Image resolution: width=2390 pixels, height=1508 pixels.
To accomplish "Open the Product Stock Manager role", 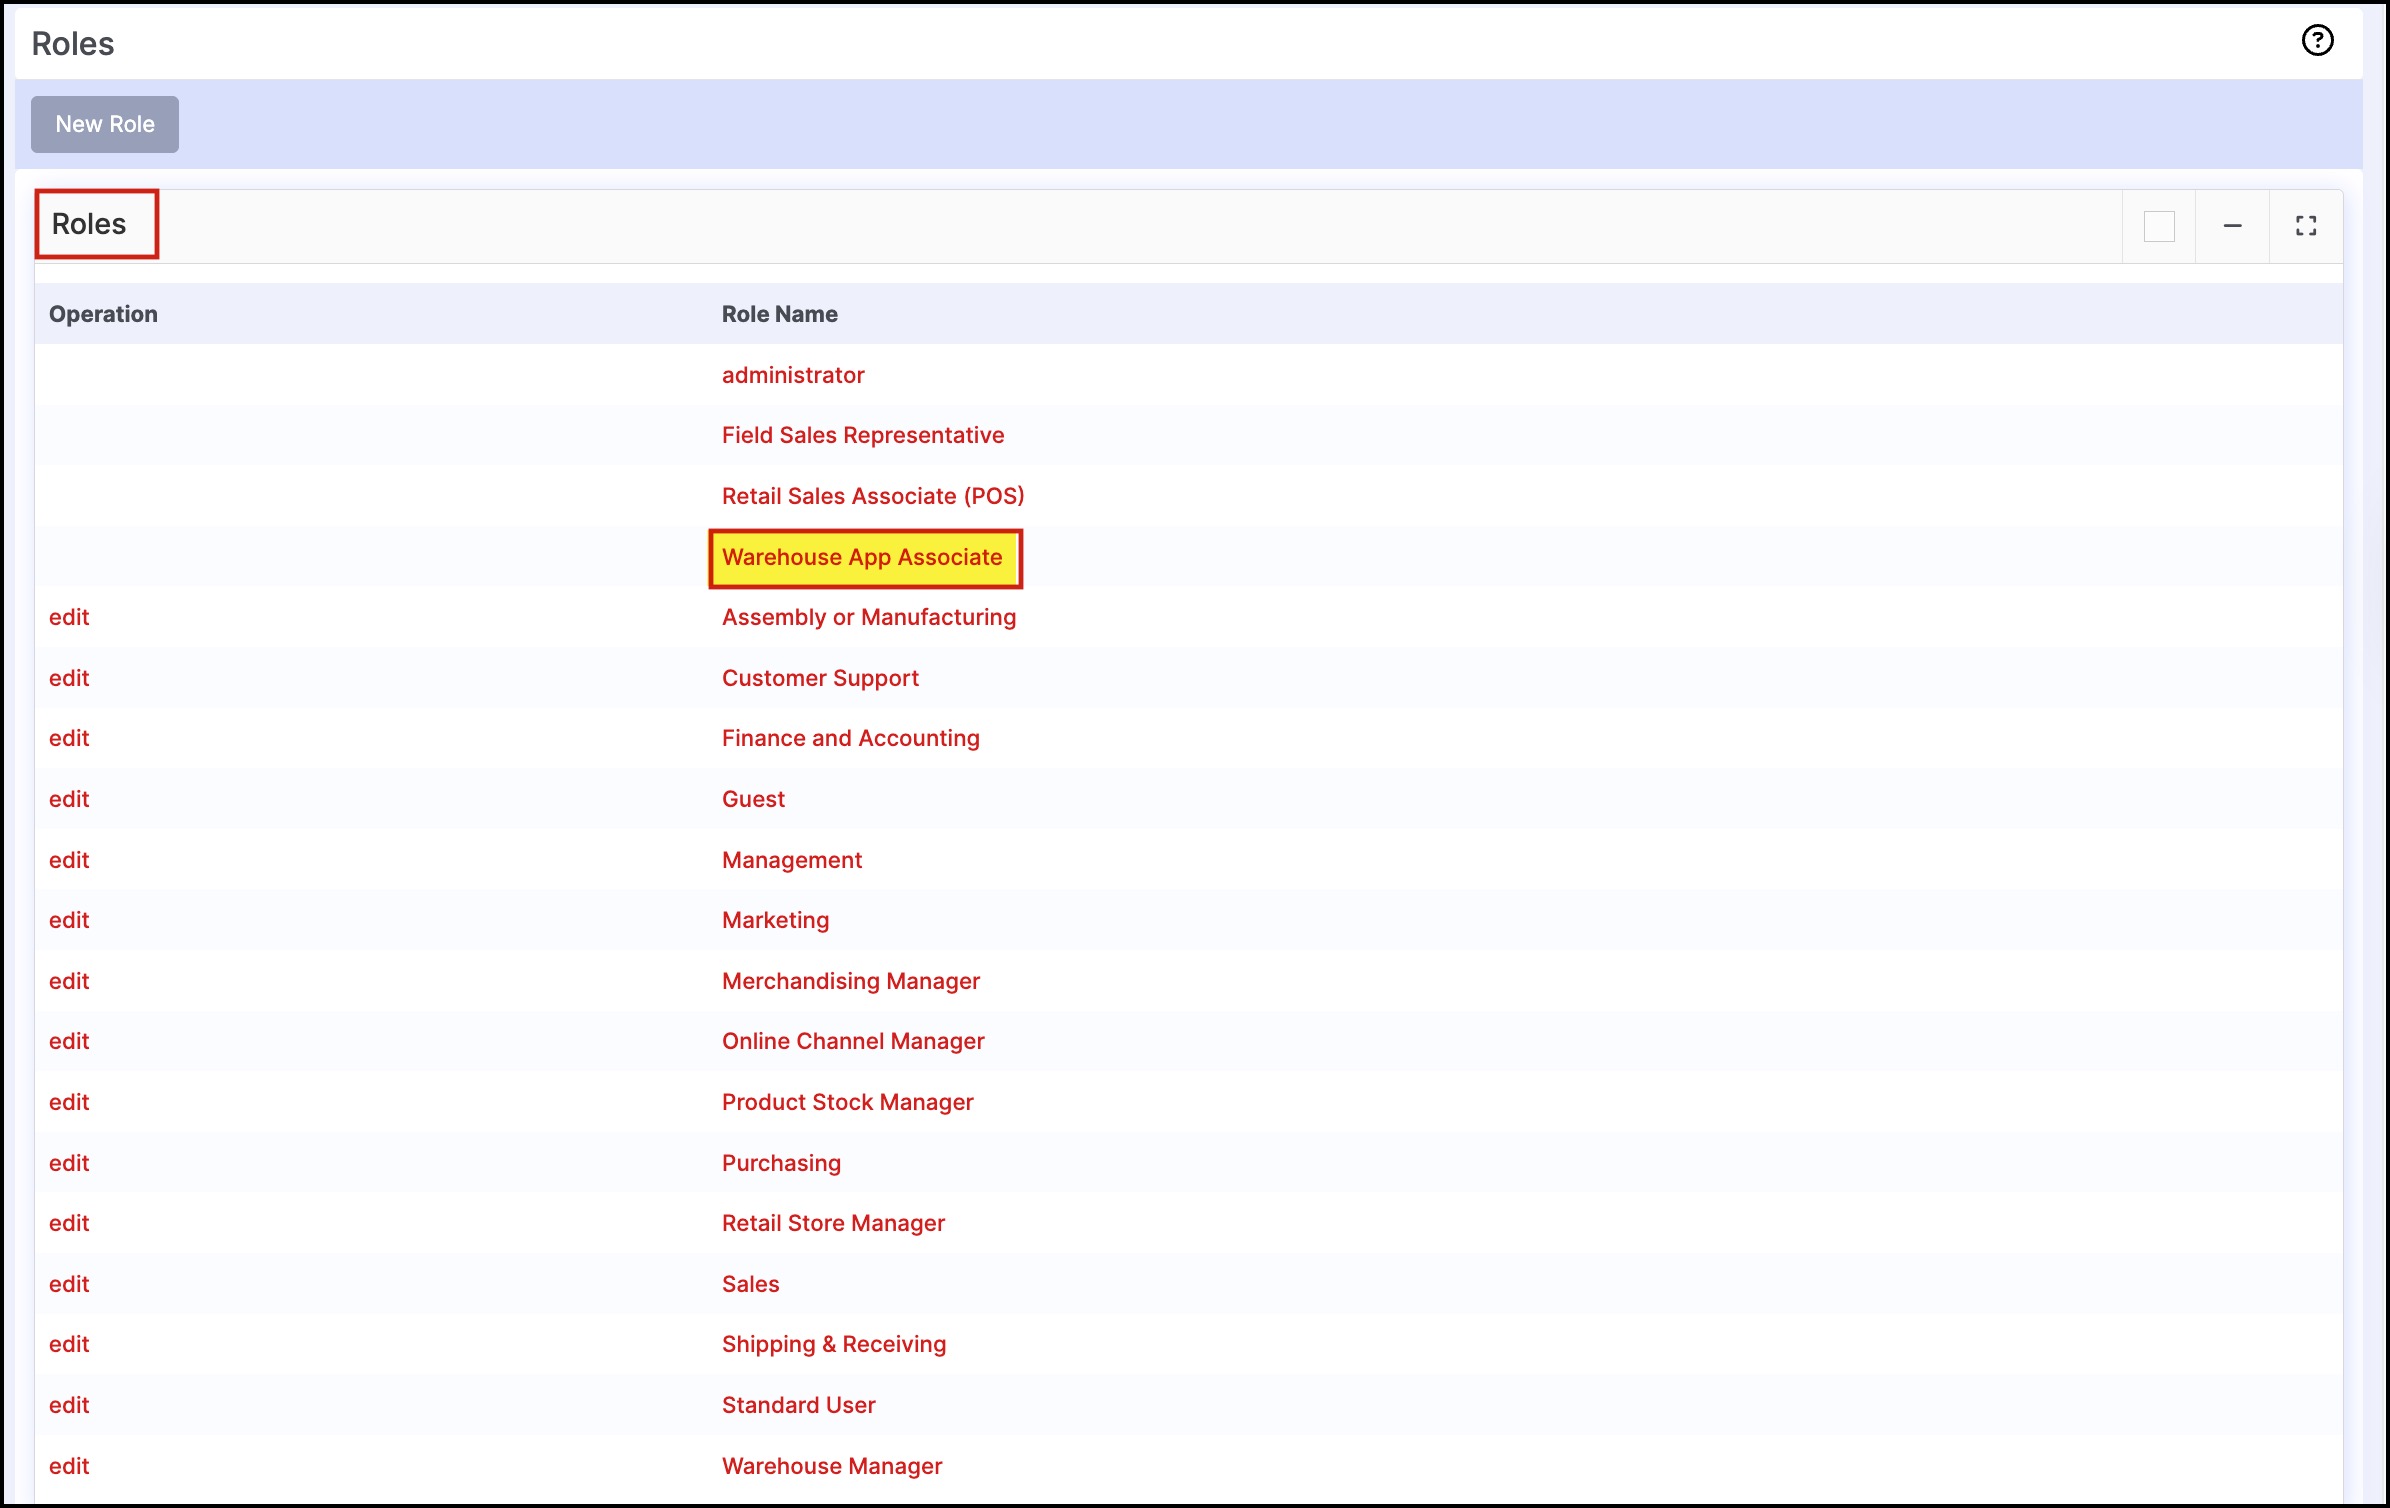I will coord(847,1102).
